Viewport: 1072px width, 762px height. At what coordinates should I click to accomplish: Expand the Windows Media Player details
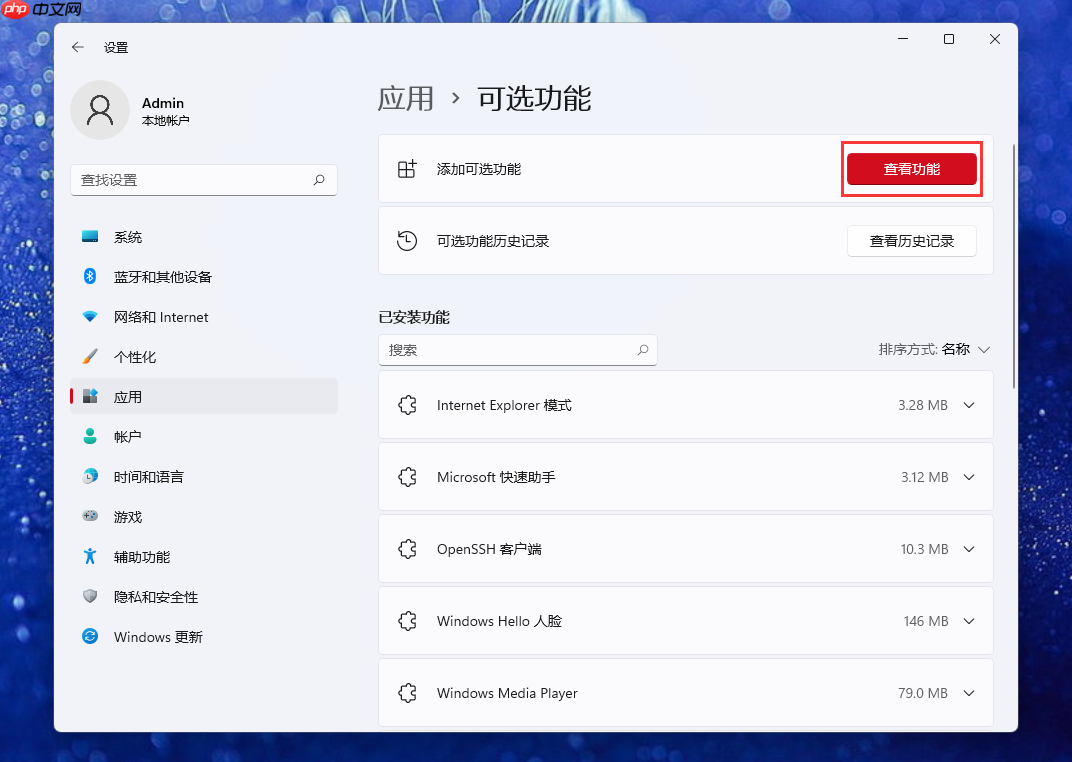[968, 693]
